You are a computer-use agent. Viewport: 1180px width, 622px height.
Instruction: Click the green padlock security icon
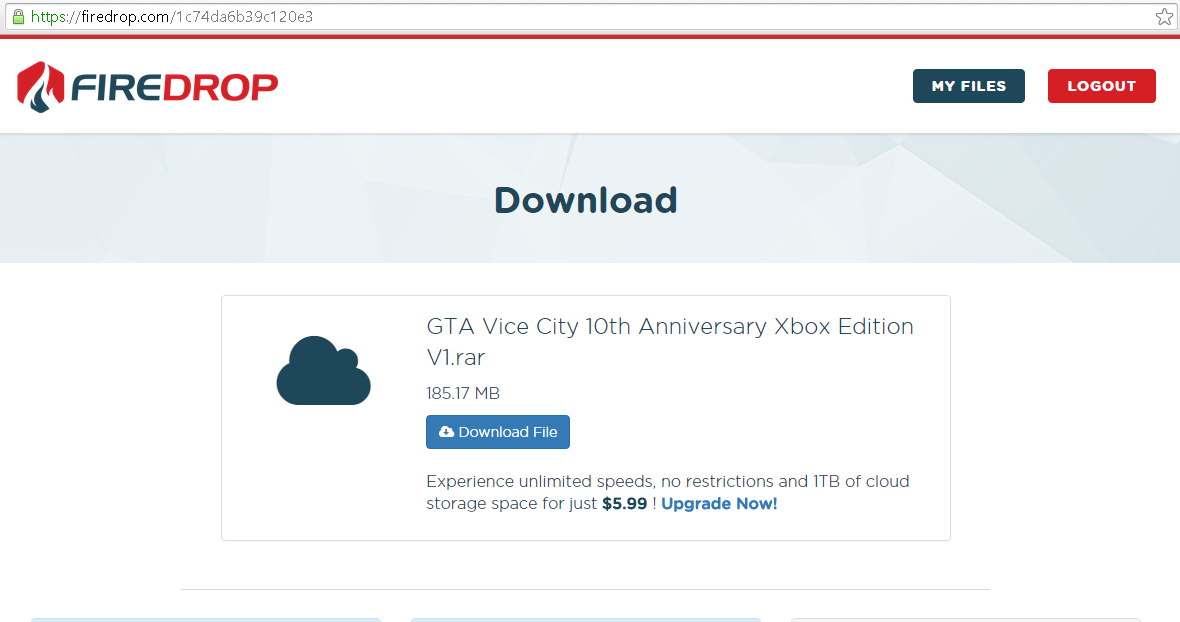coord(18,17)
